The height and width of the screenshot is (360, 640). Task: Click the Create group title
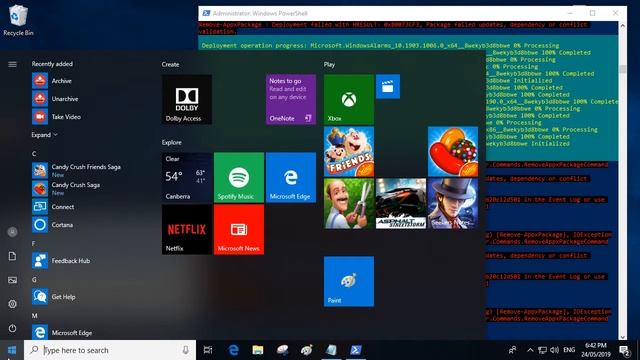click(170, 64)
